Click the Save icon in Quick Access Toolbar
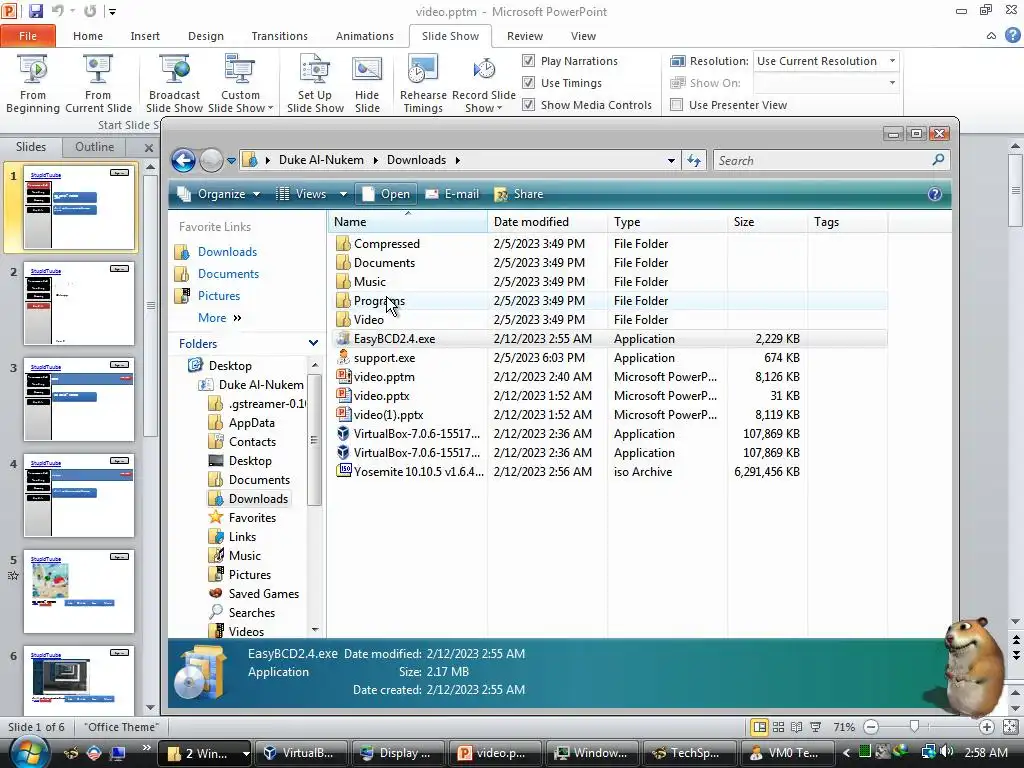1024x768 pixels. click(35, 11)
